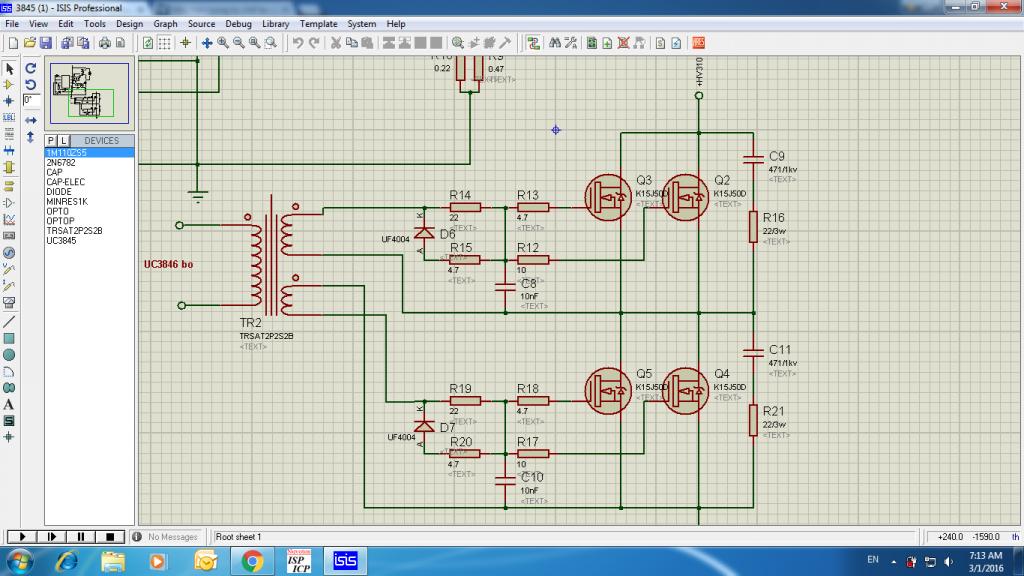
Task: Start simulation with the Play button
Action: (x=22, y=537)
